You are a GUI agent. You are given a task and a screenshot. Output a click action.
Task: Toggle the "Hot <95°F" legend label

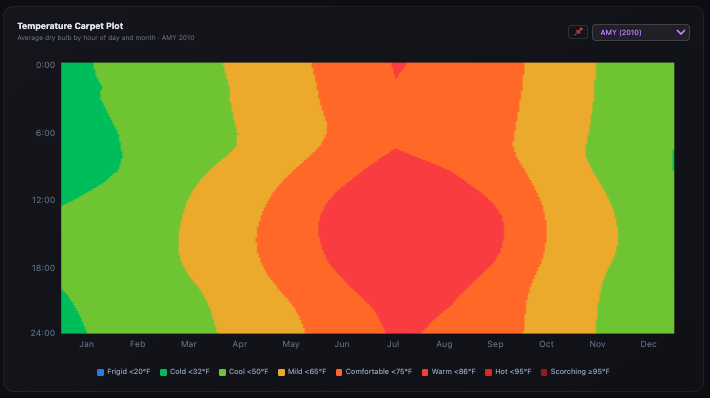click(513, 372)
